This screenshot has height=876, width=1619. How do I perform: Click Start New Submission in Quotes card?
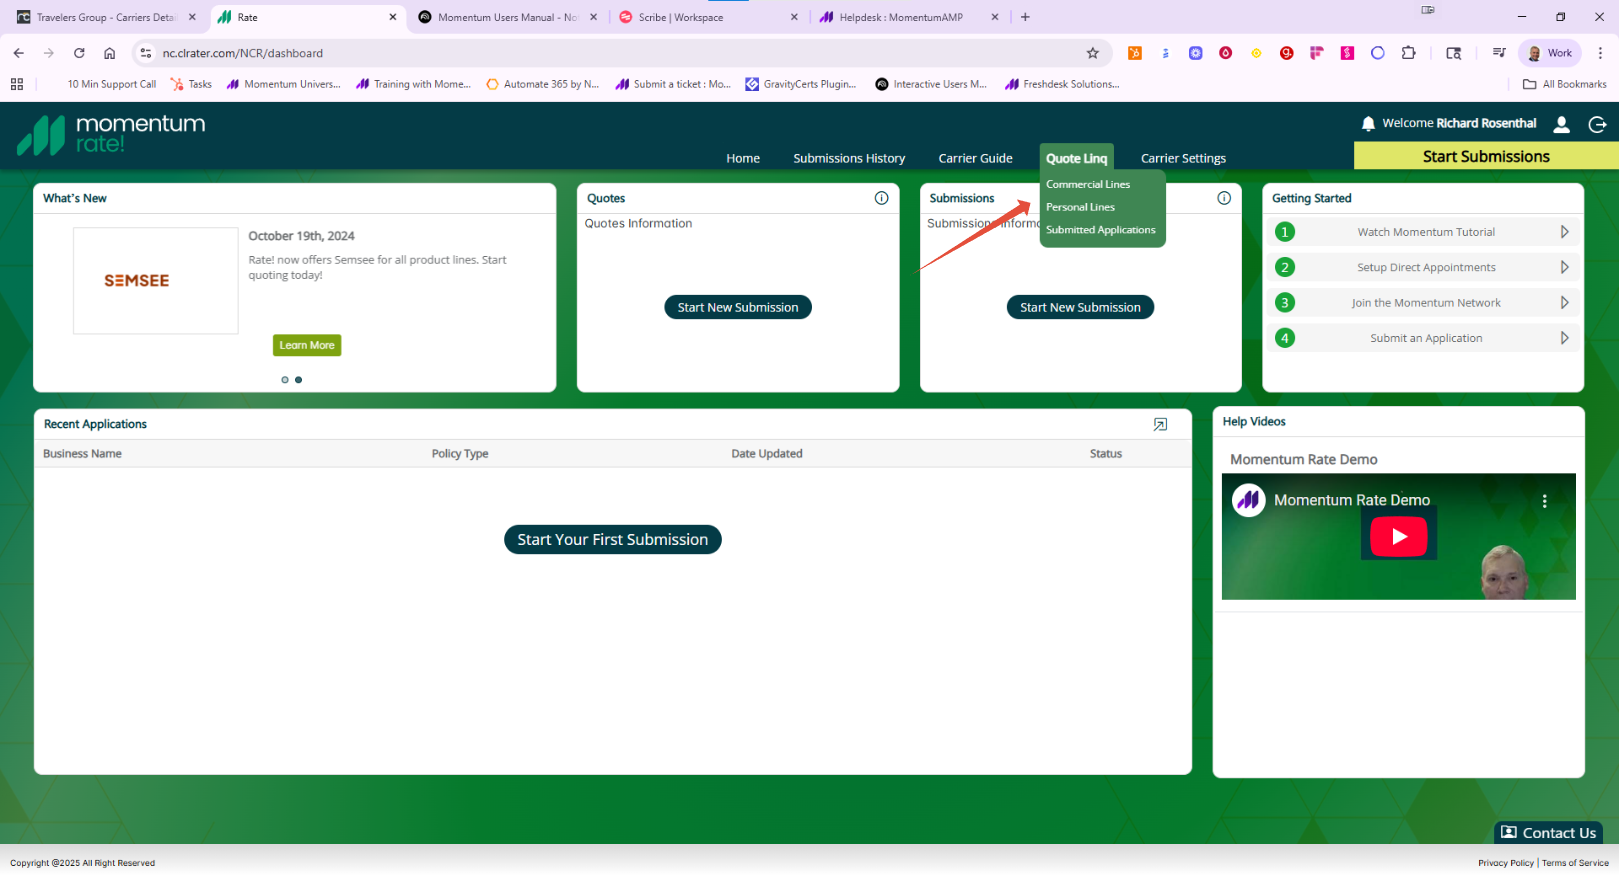[x=738, y=307]
